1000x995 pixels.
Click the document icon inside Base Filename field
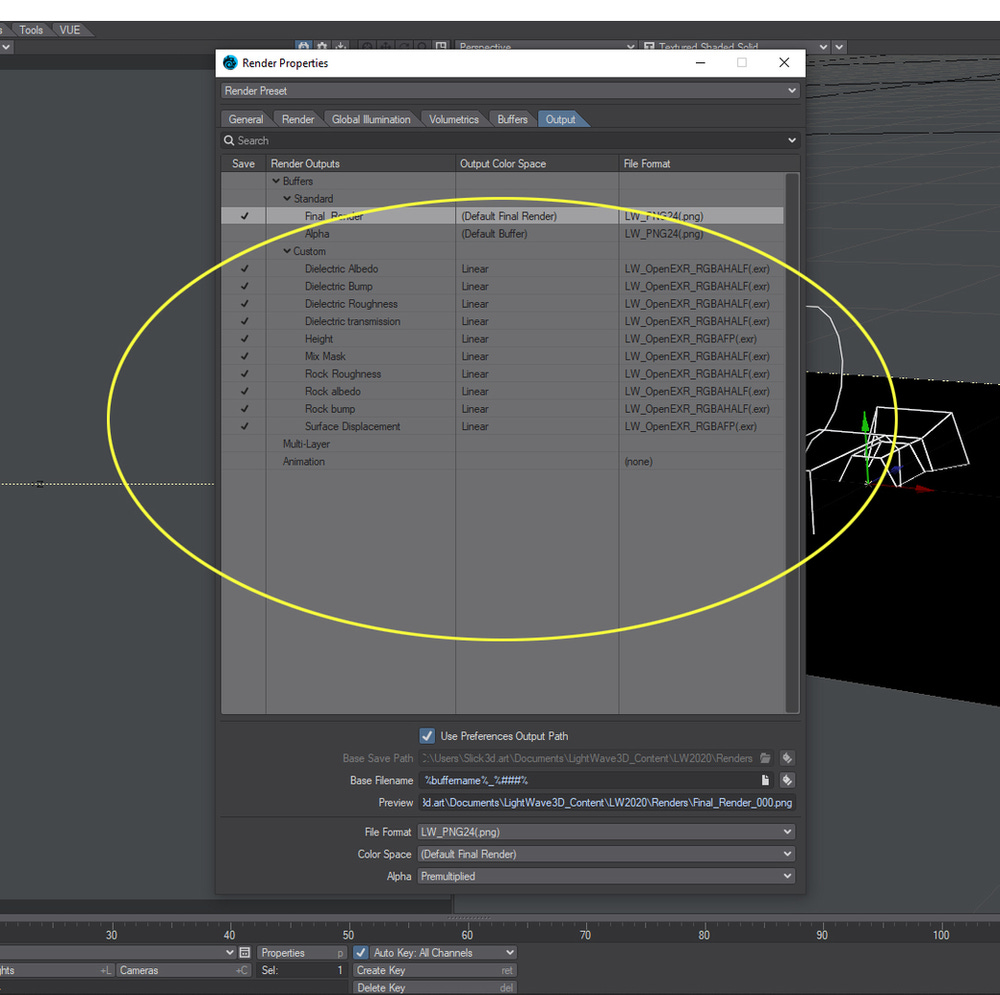[x=765, y=780]
